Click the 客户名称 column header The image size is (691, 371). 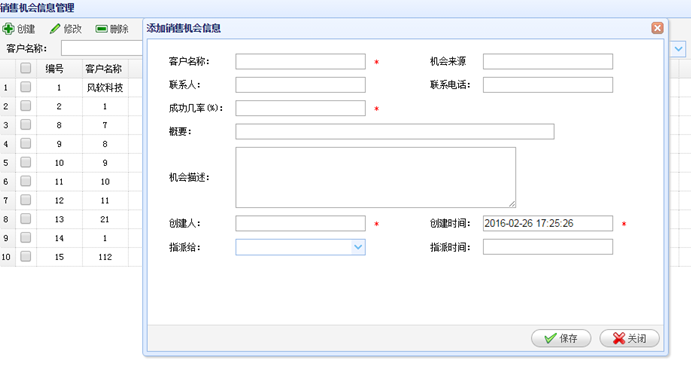pyautogui.click(x=105, y=68)
